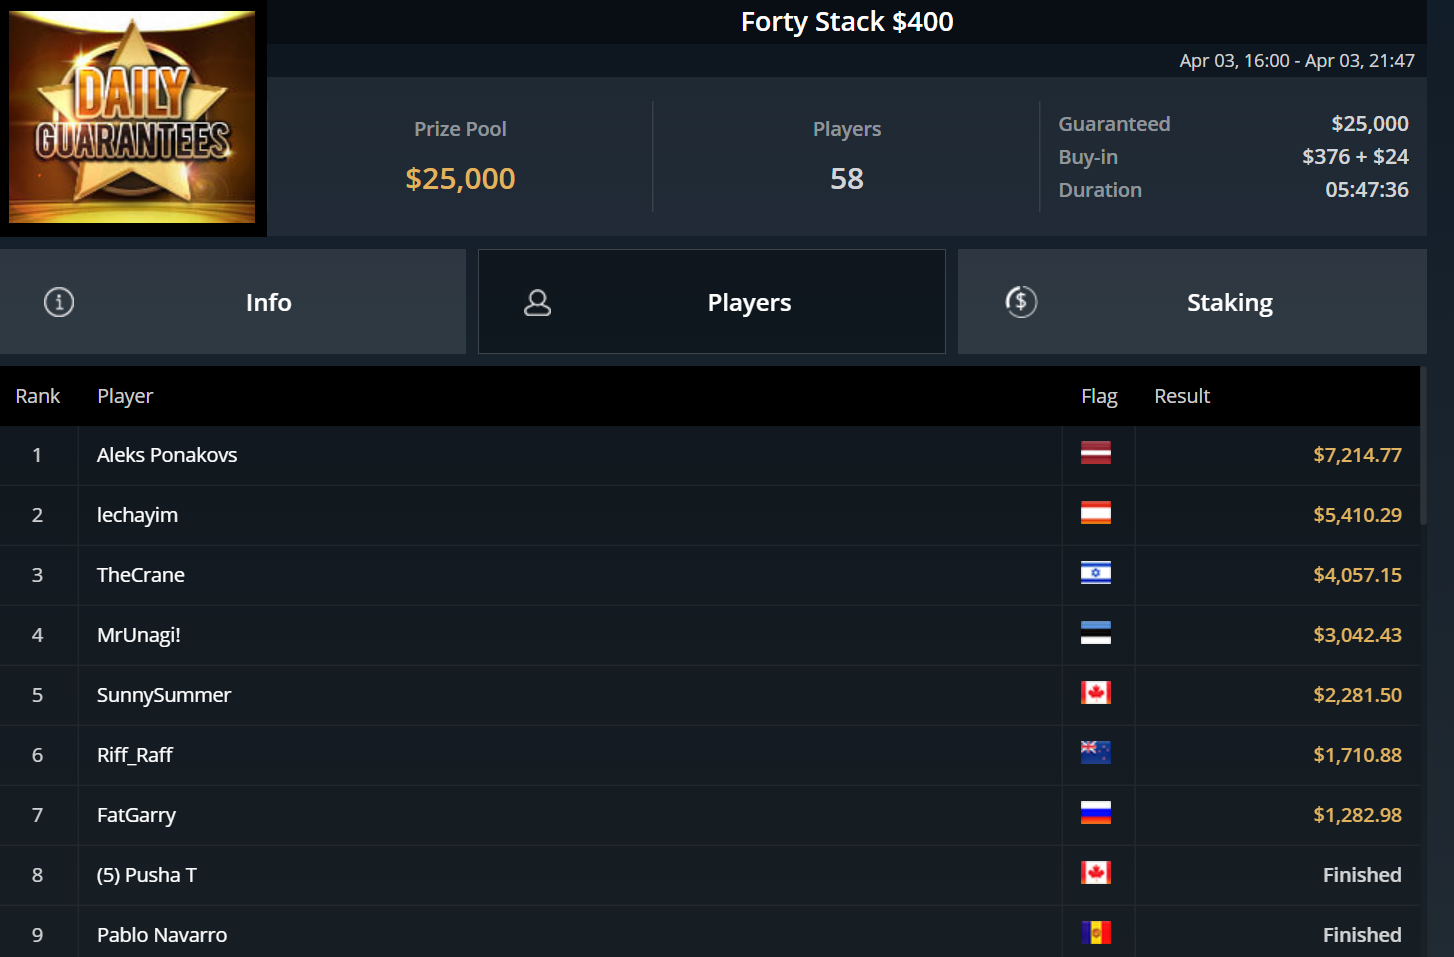Sort by the Result column header
The image size is (1454, 957).
coord(1182,396)
